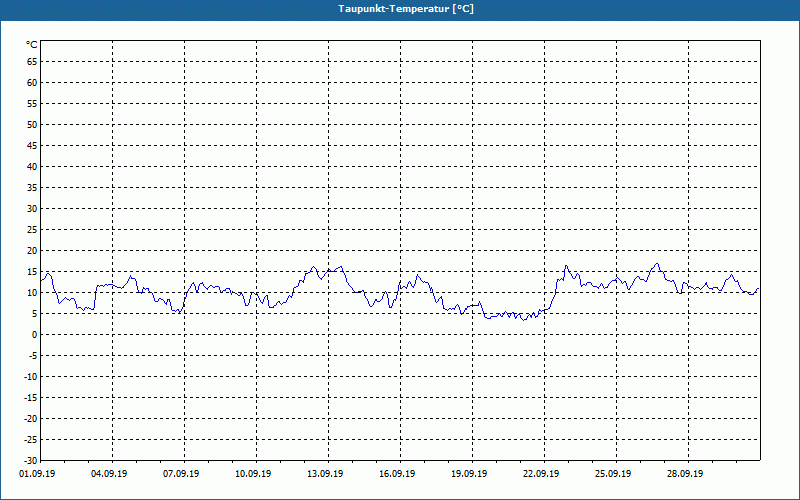This screenshot has width=800, height=500.
Task: Click the 30 value on the temperature axis
Action: [32, 209]
